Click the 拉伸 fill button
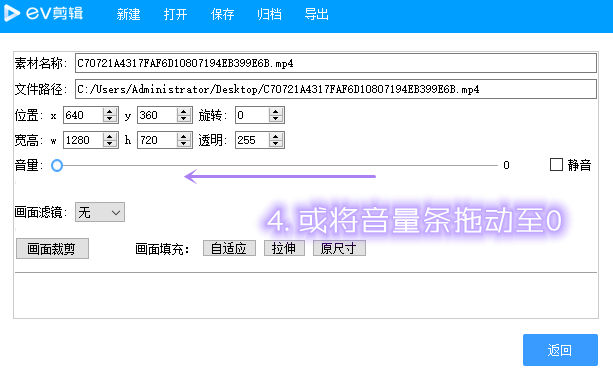The image size is (613, 371). (x=284, y=248)
